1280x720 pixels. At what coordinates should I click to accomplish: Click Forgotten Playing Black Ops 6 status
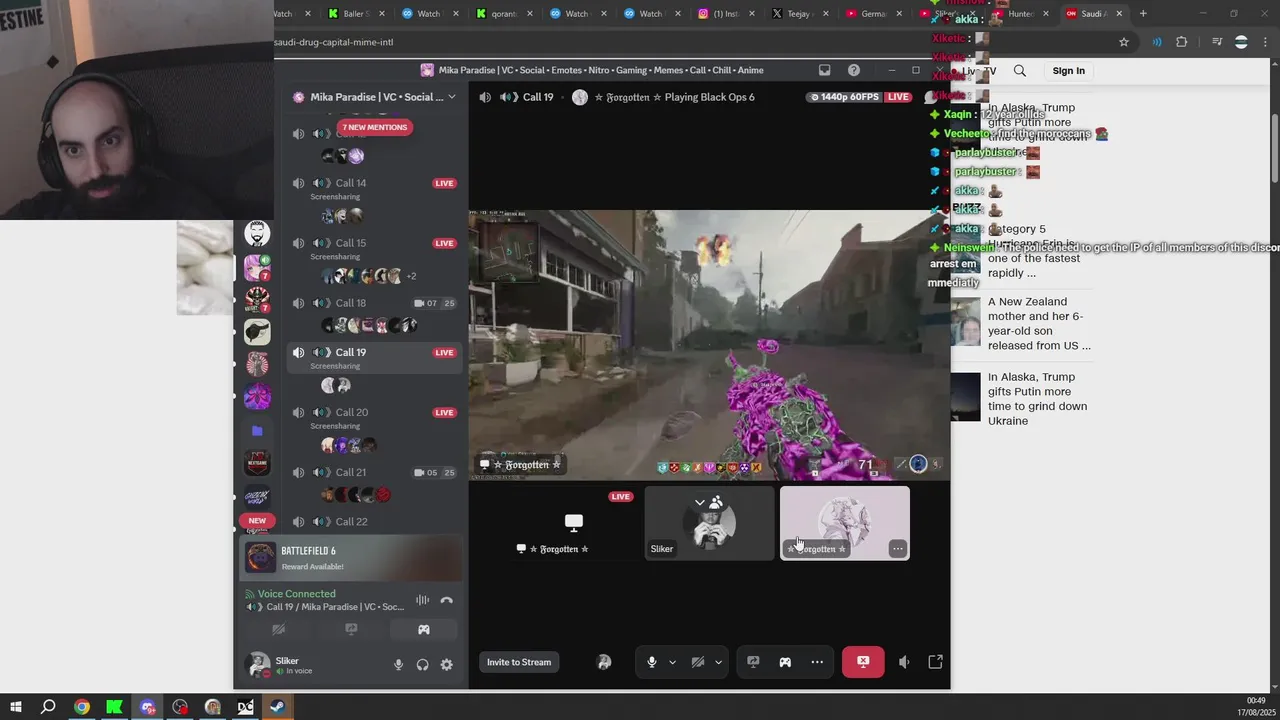click(674, 97)
